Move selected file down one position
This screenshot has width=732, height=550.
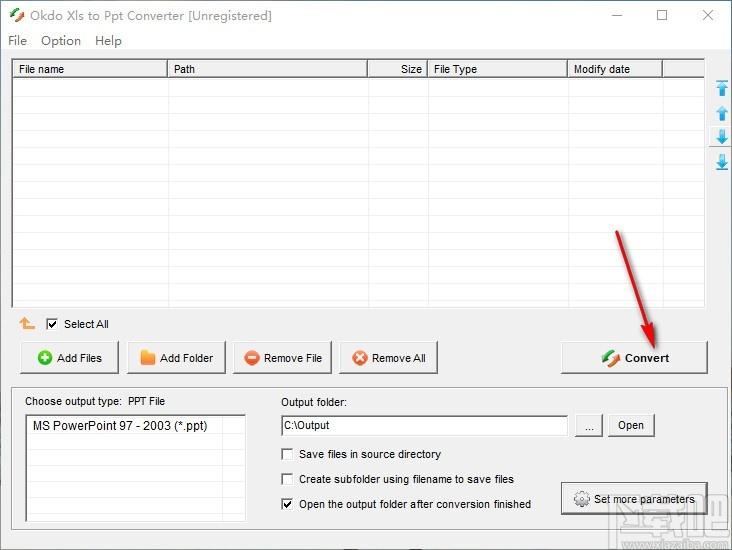pos(722,137)
